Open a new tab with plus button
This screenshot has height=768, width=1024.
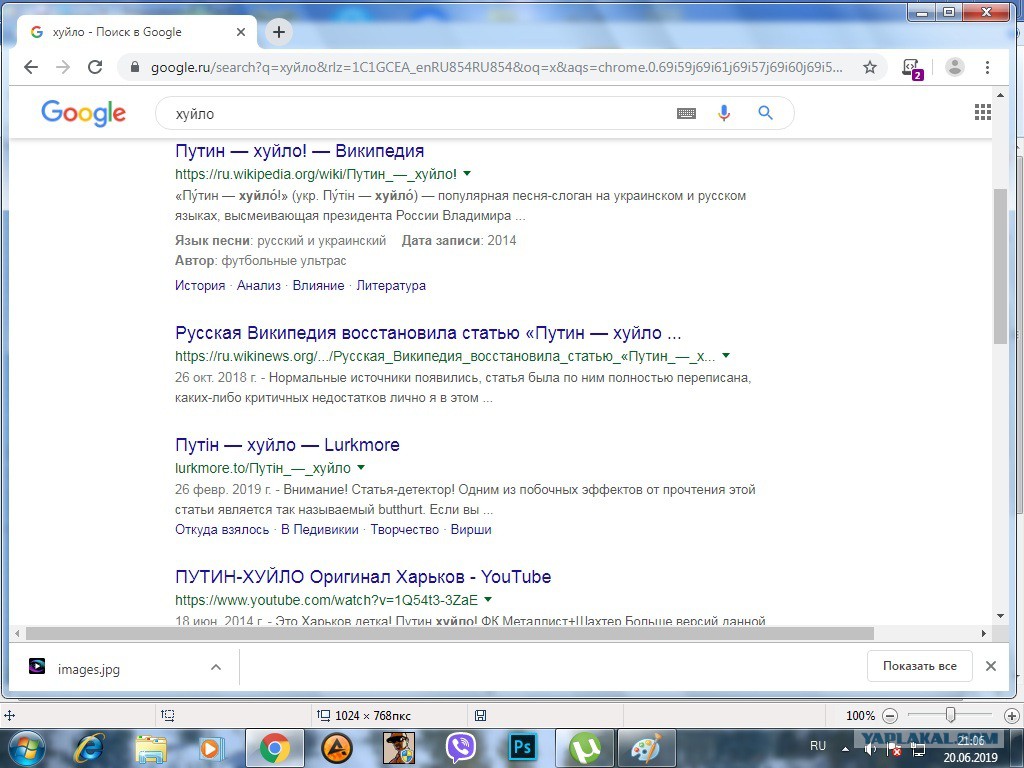click(279, 32)
